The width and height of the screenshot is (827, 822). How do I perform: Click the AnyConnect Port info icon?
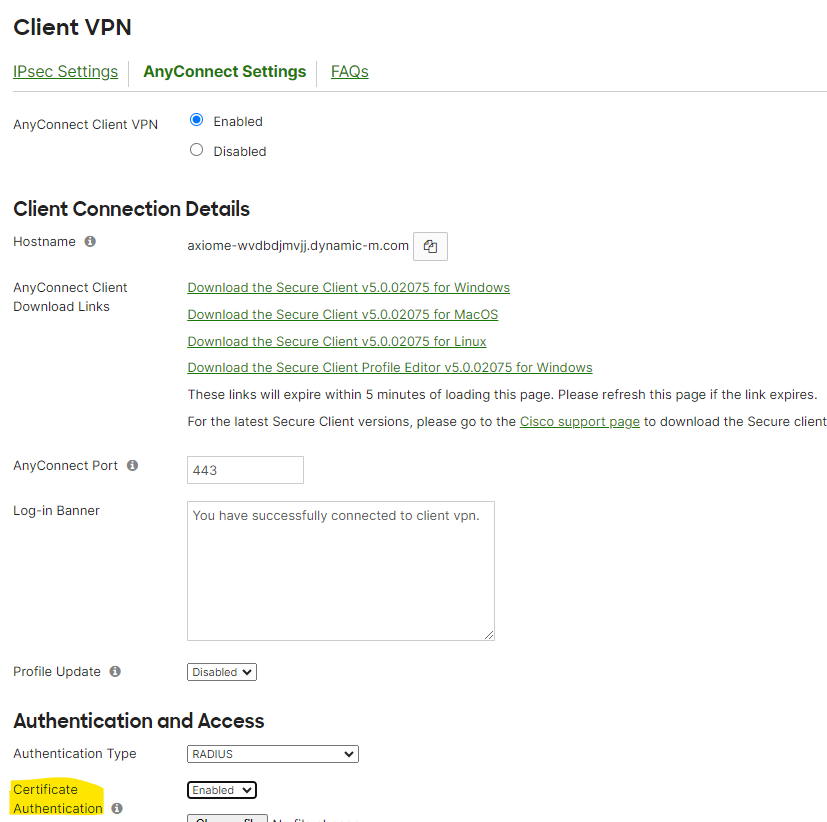133,466
